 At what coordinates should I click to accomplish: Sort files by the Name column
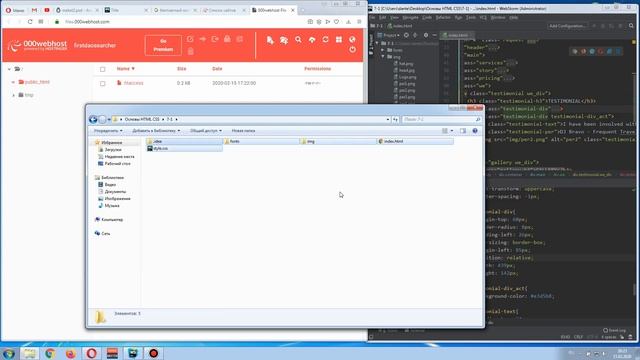click(x=125, y=69)
